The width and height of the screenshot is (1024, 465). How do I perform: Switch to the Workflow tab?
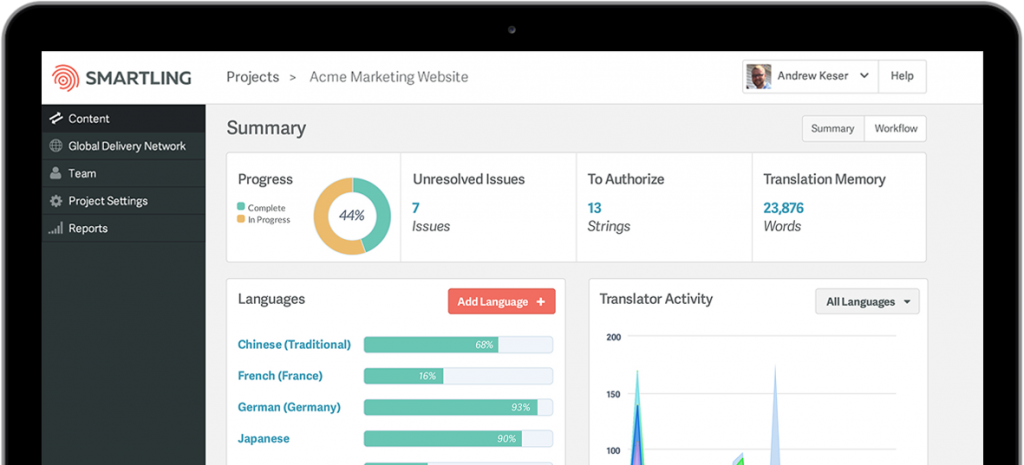click(896, 129)
